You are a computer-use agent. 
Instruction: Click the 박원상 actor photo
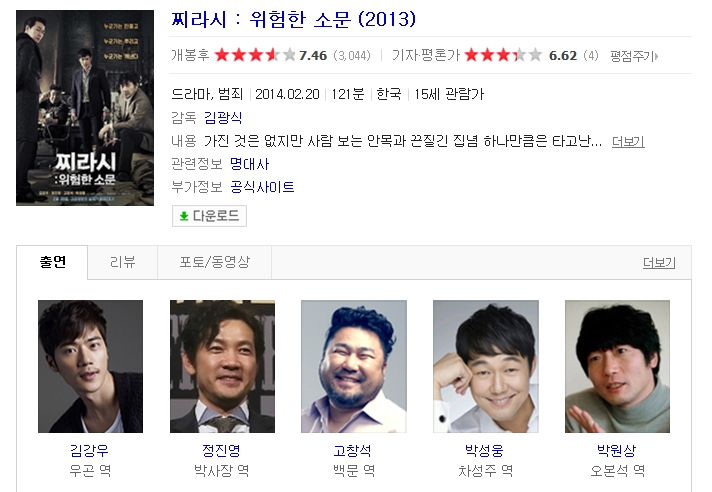point(617,366)
